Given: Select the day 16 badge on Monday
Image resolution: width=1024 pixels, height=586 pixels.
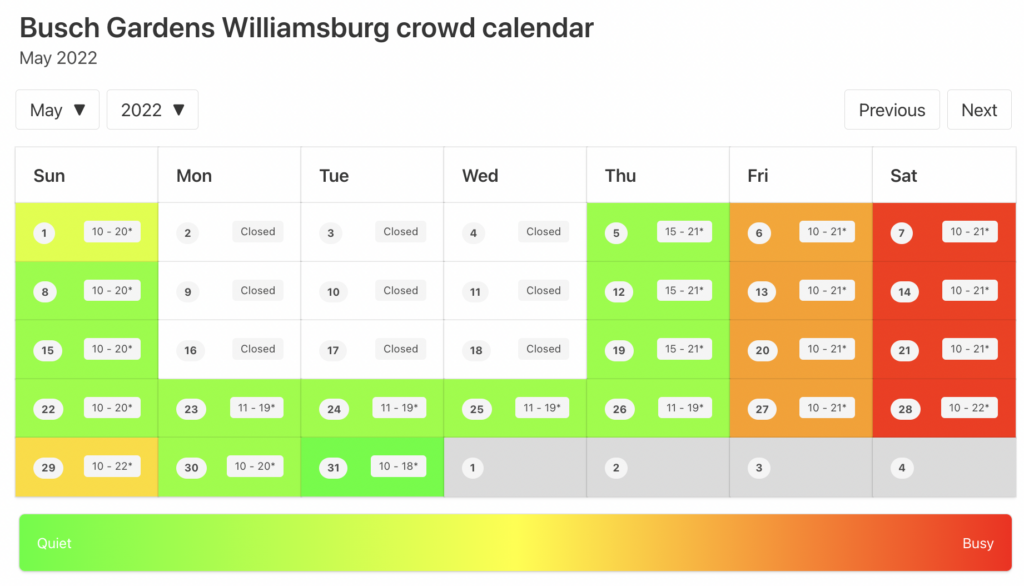Looking at the screenshot, I should (x=190, y=350).
